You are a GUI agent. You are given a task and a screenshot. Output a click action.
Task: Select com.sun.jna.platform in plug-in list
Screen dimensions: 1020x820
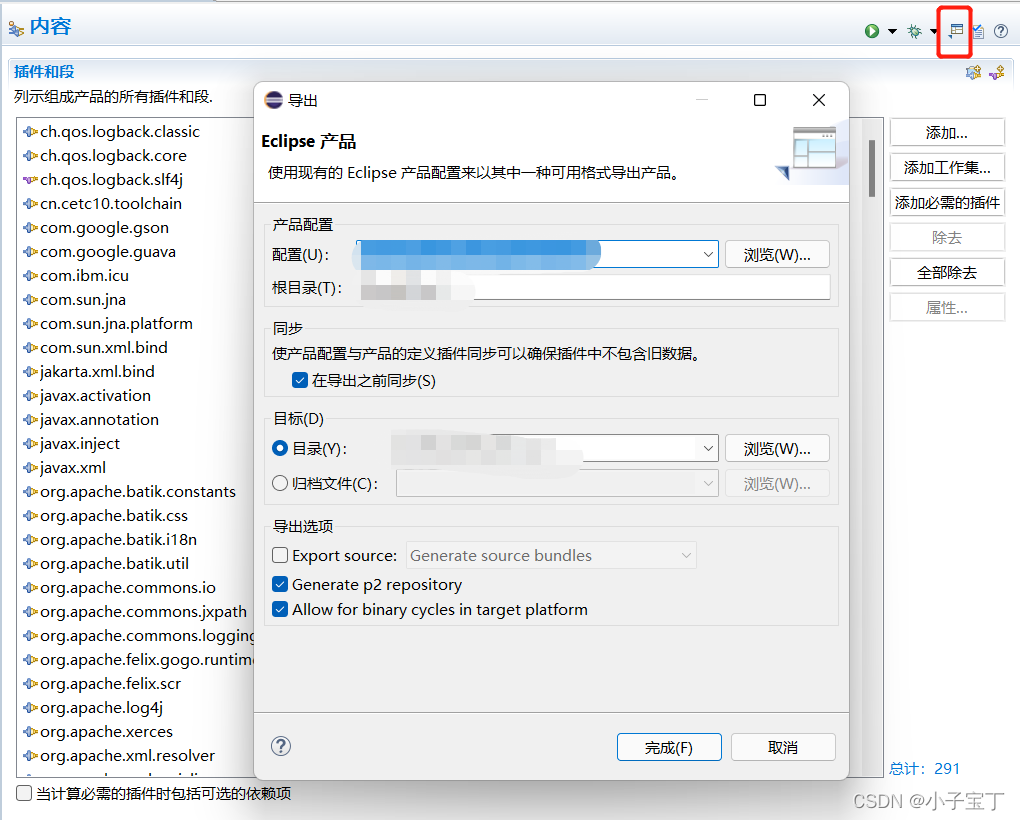pos(116,323)
